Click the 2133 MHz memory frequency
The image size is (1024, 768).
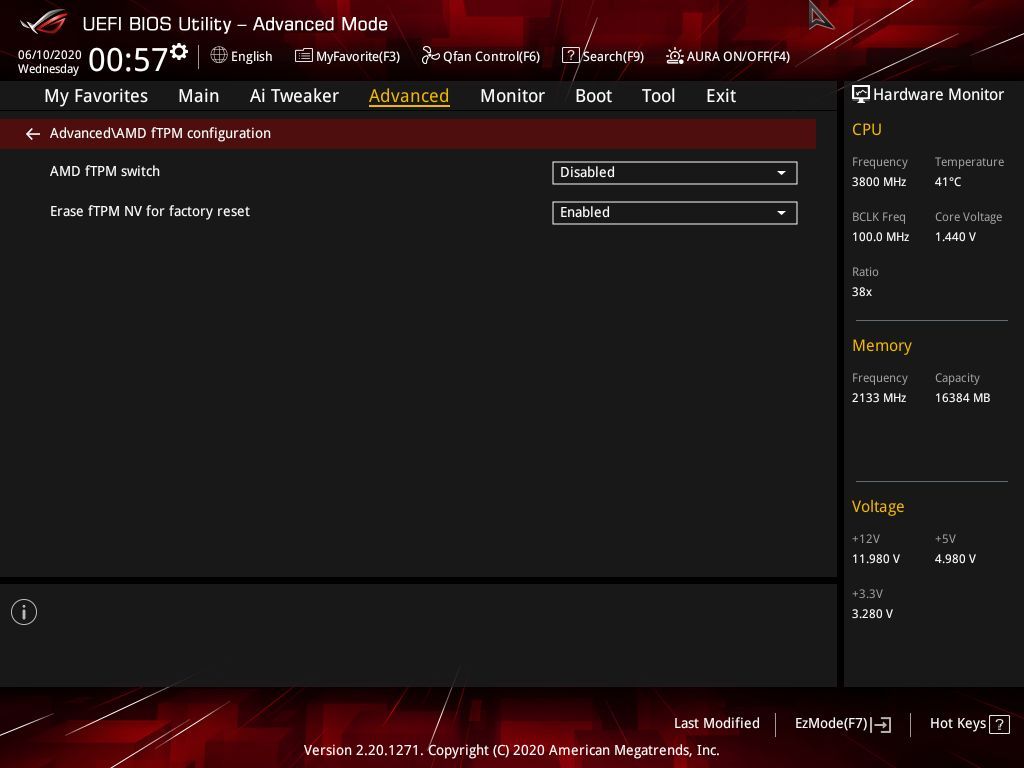[878, 398]
